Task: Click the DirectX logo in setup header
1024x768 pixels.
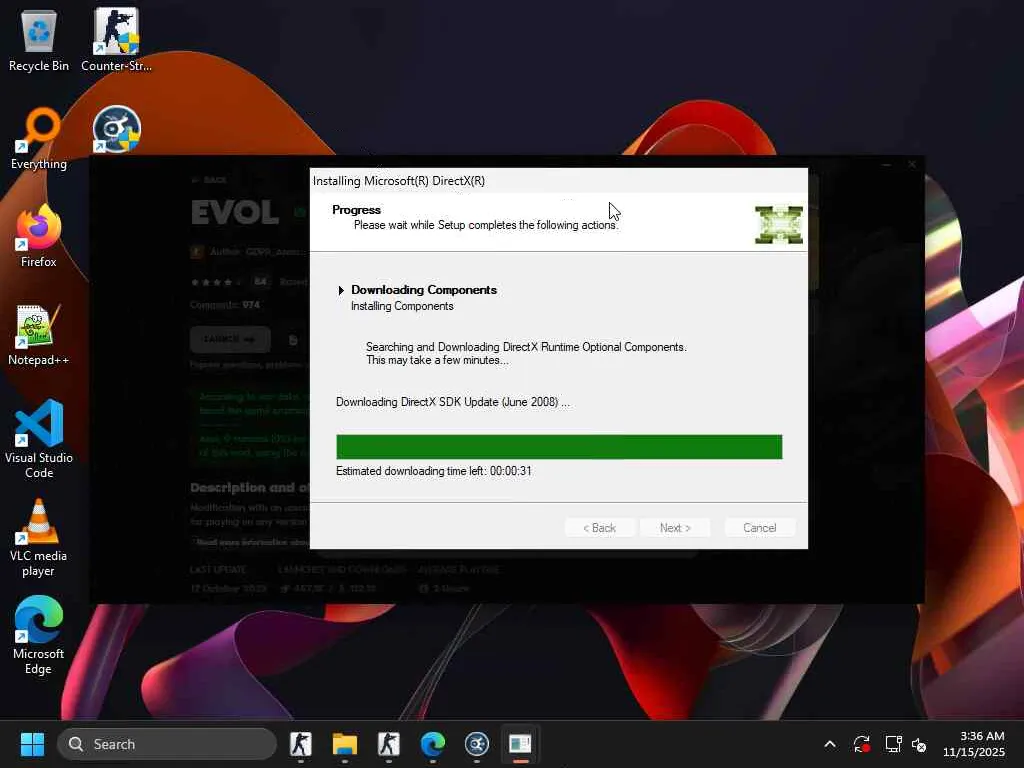Action: [779, 225]
